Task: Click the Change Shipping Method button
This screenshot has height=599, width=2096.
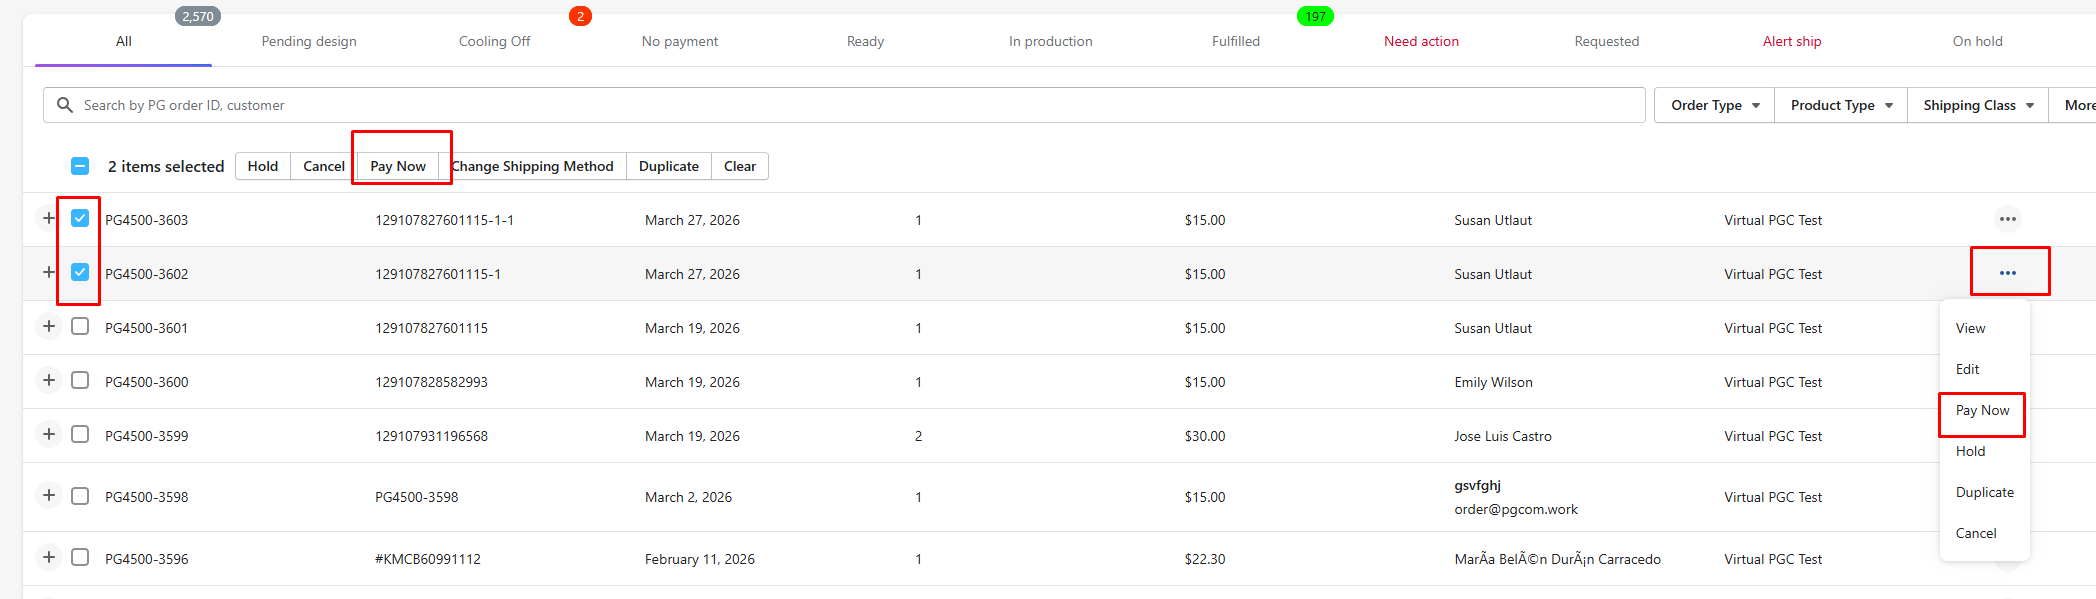Action: [x=533, y=166]
